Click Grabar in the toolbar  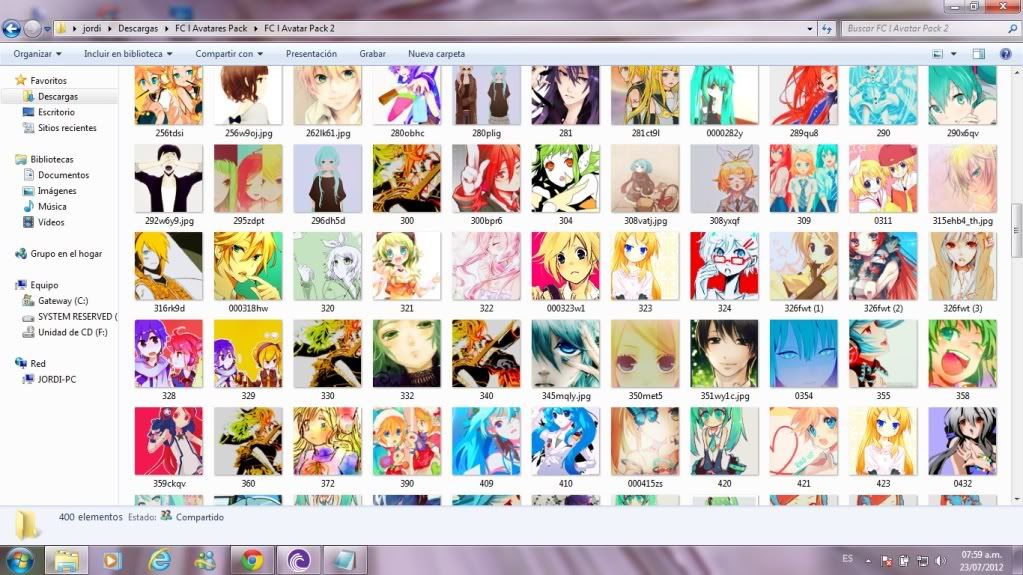(x=372, y=54)
